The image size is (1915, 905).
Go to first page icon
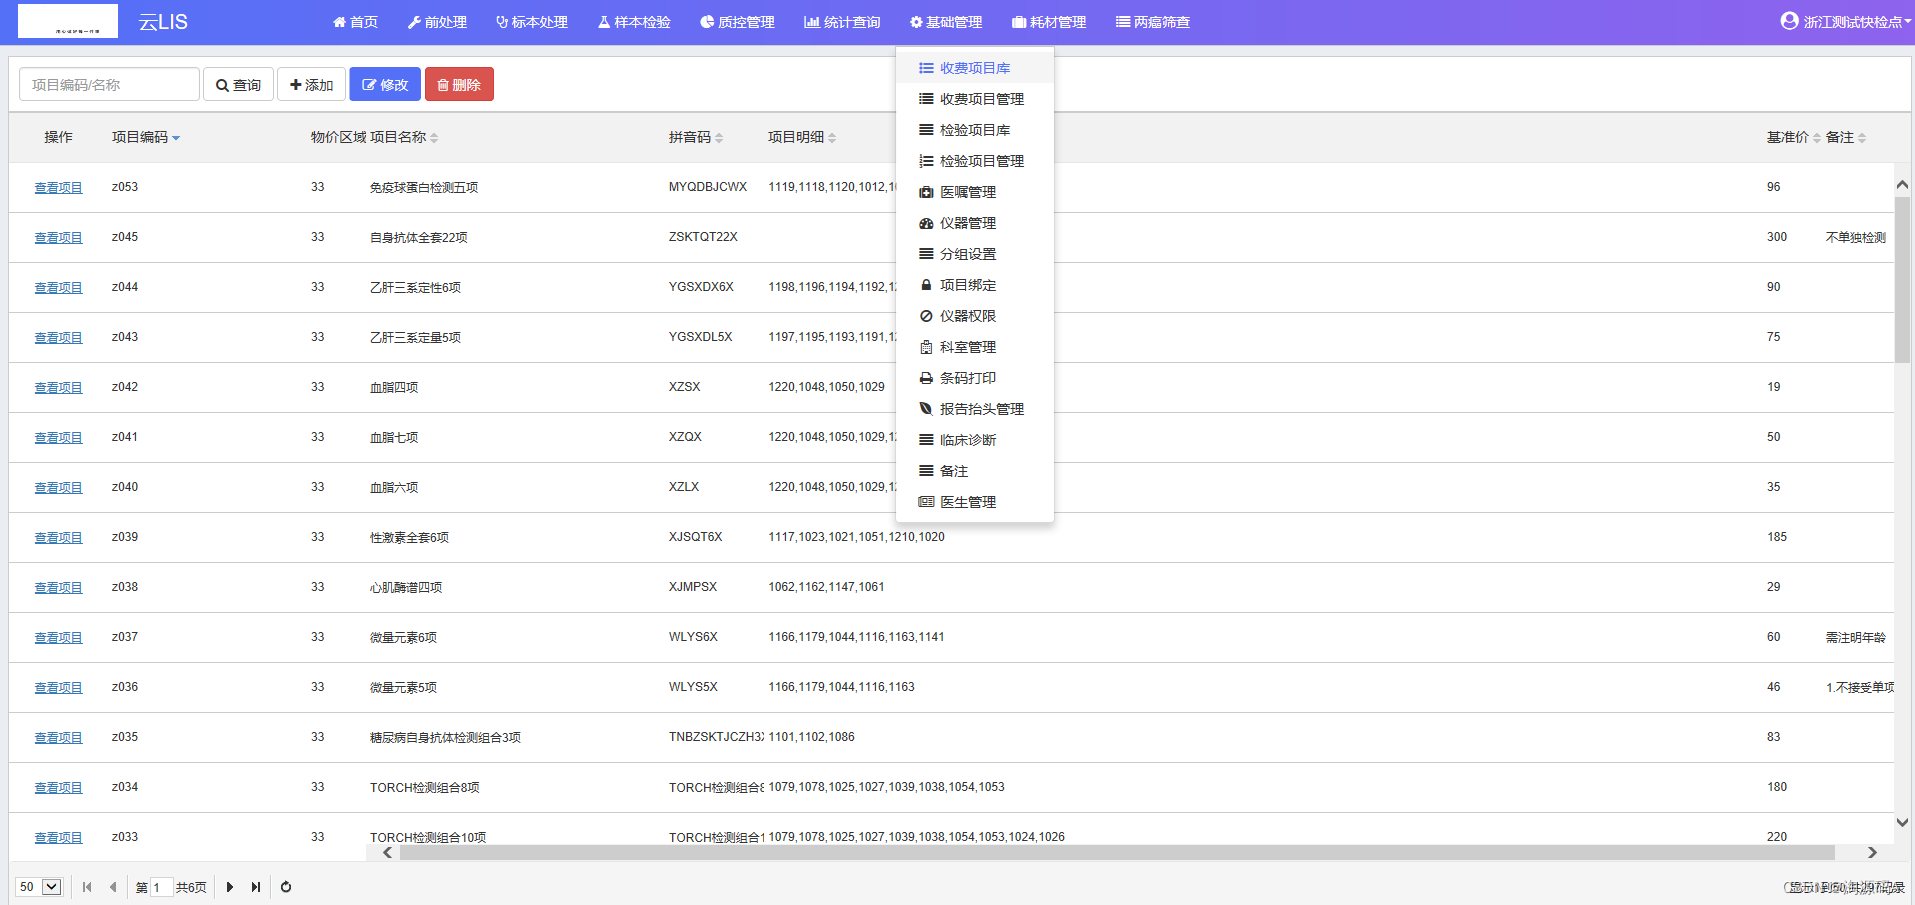click(87, 887)
